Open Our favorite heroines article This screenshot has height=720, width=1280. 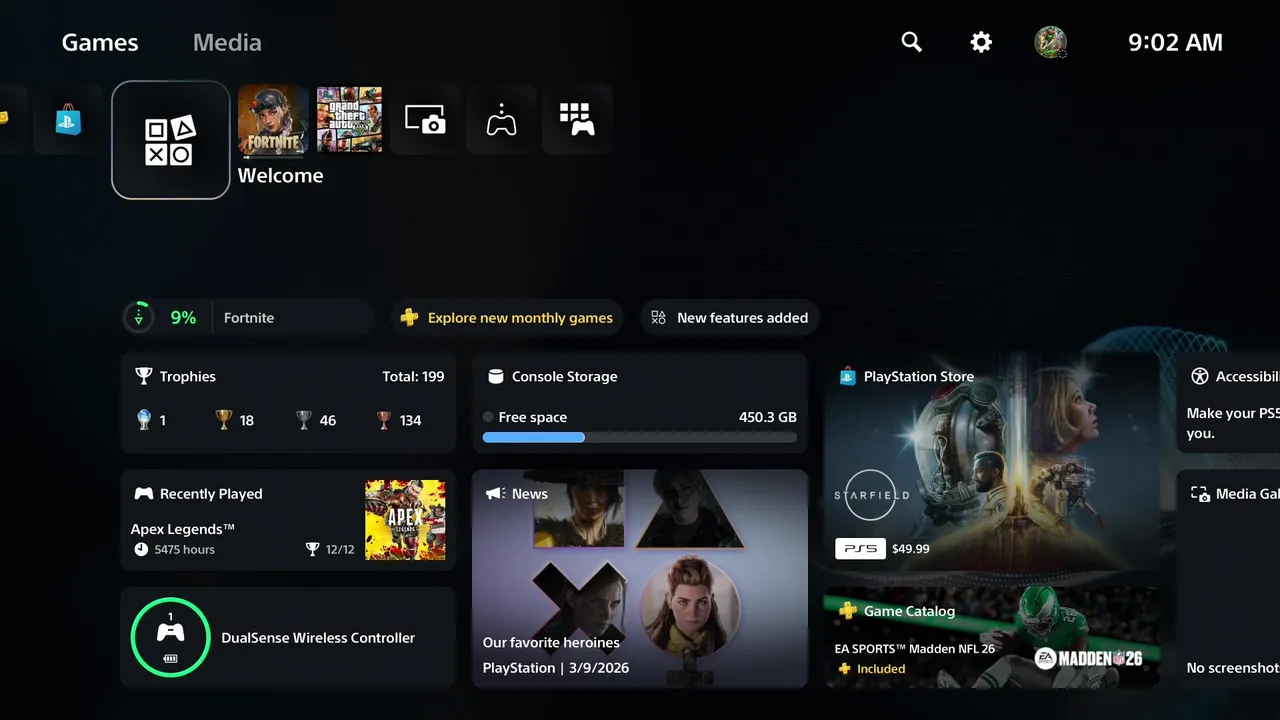pos(551,643)
